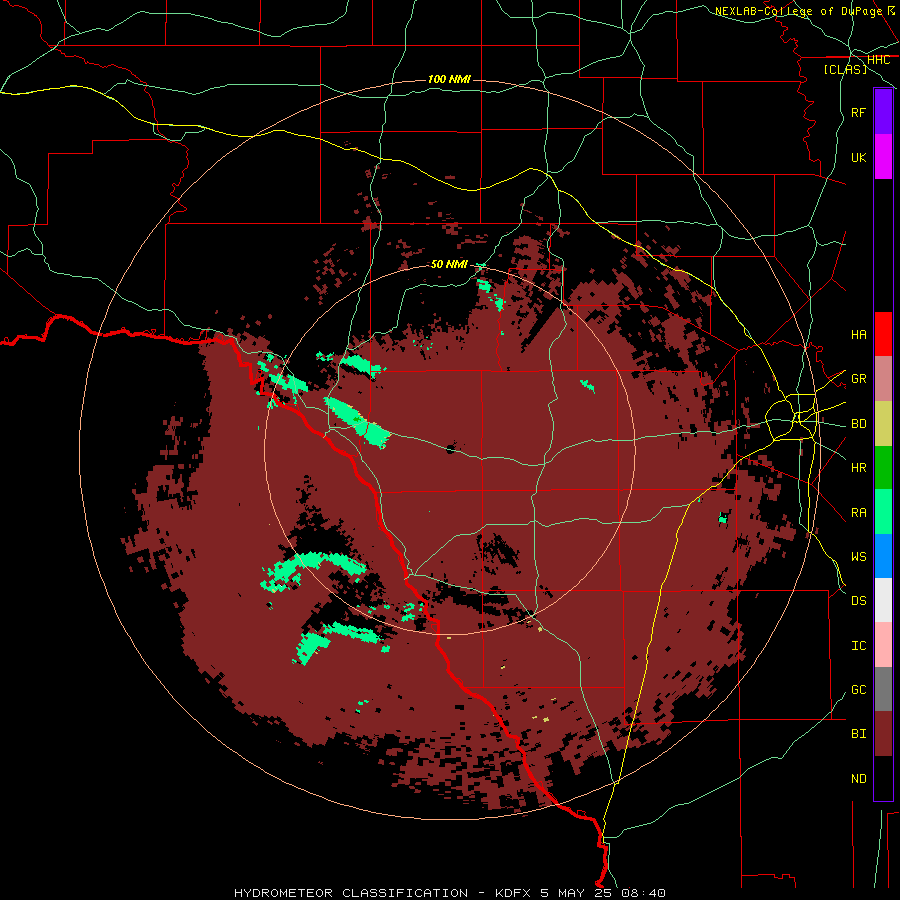Click the brown BI legend swatch
This screenshot has width=900, height=900.
[x=883, y=734]
